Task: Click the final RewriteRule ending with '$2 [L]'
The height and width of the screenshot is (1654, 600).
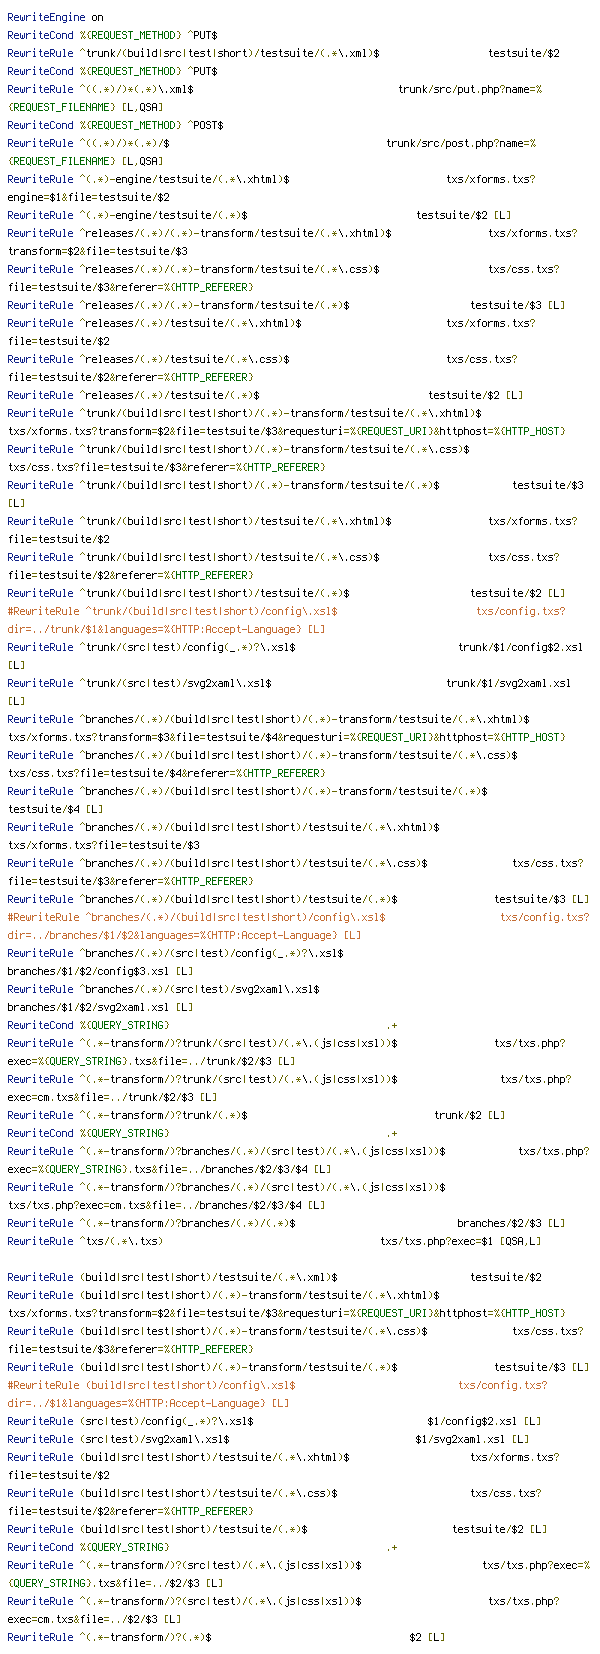Action: pos(226,1637)
